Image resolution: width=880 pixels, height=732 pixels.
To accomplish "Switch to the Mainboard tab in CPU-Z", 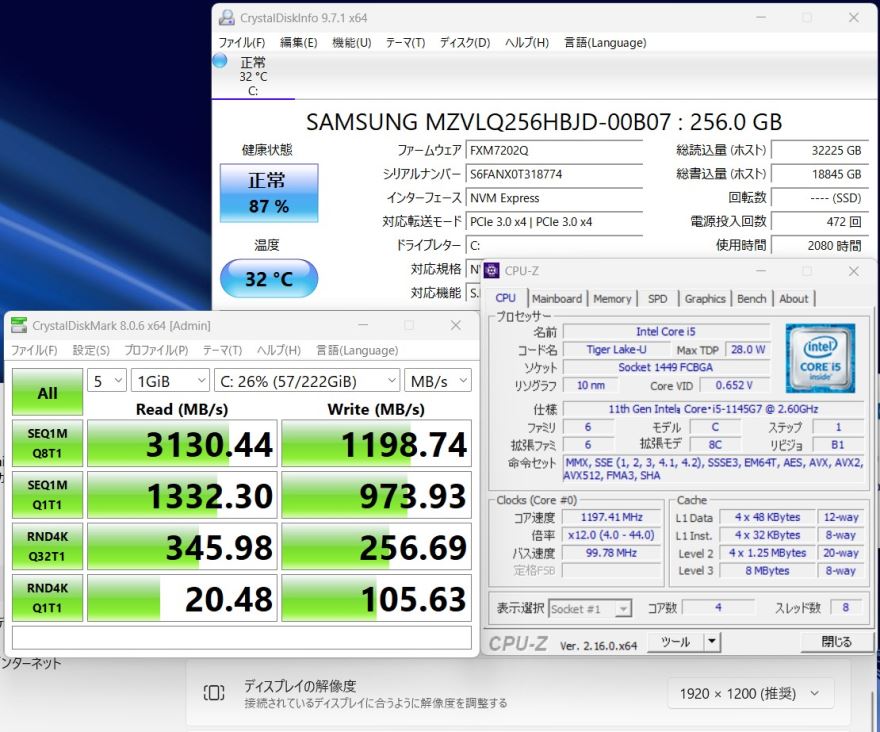I will click(556, 298).
